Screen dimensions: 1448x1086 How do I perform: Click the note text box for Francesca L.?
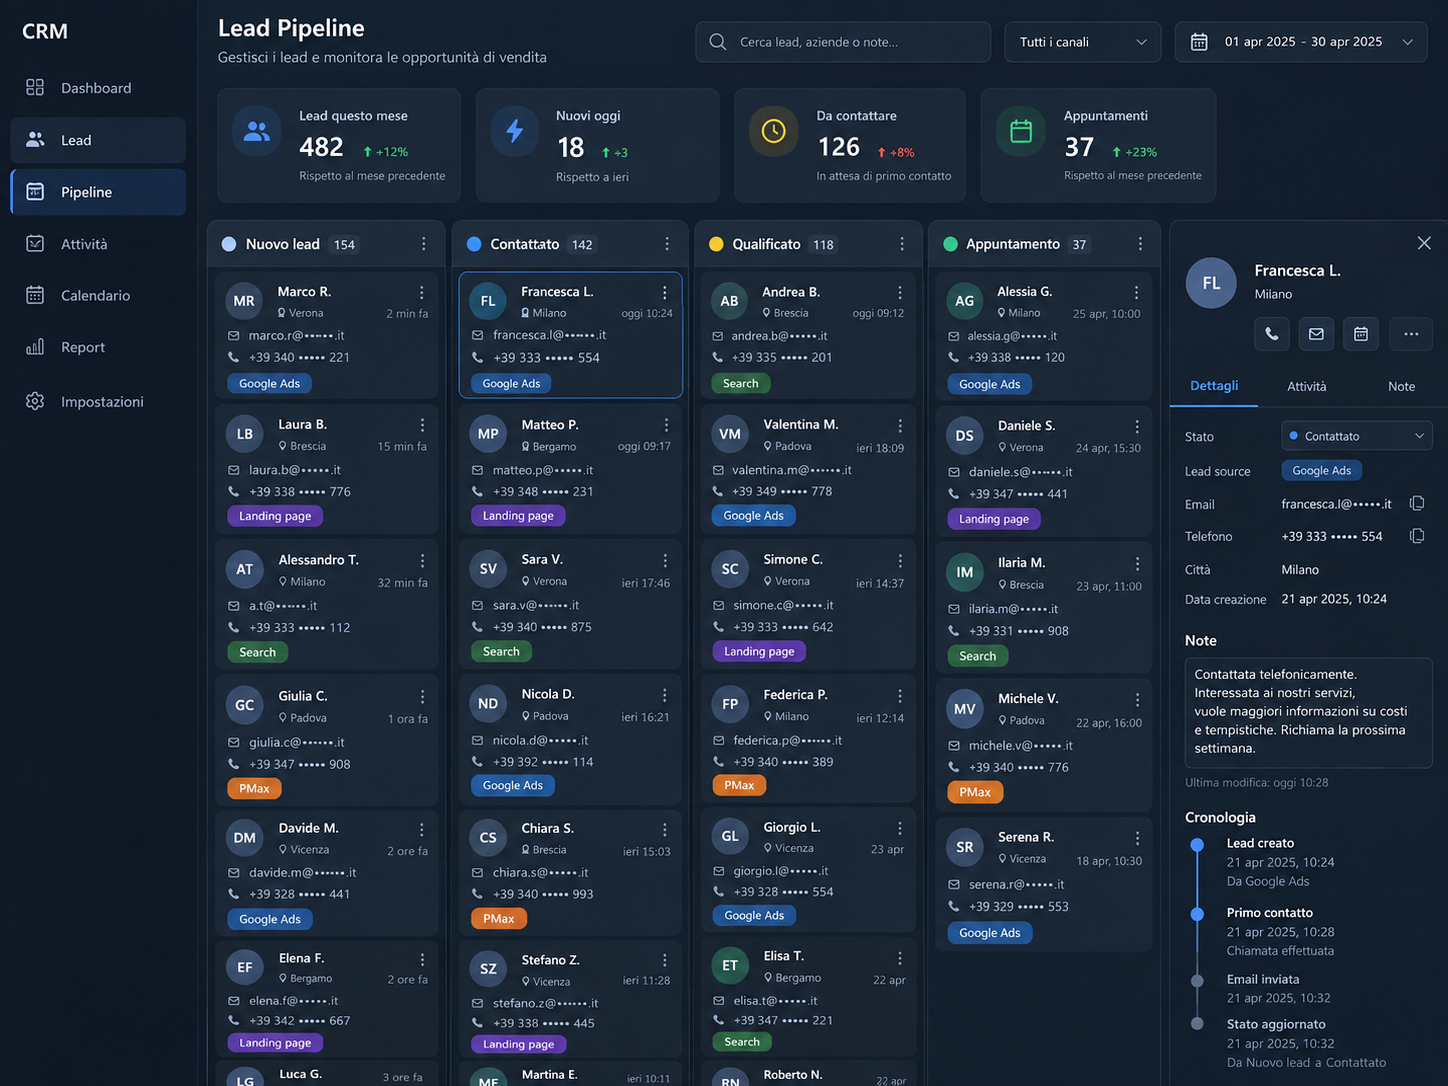click(1308, 712)
